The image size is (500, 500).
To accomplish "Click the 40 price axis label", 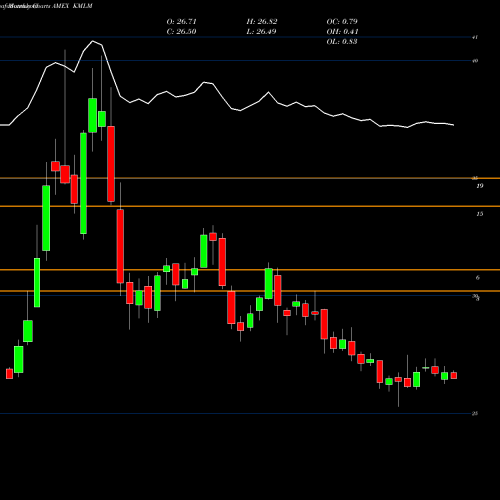I will click(475, 61).
